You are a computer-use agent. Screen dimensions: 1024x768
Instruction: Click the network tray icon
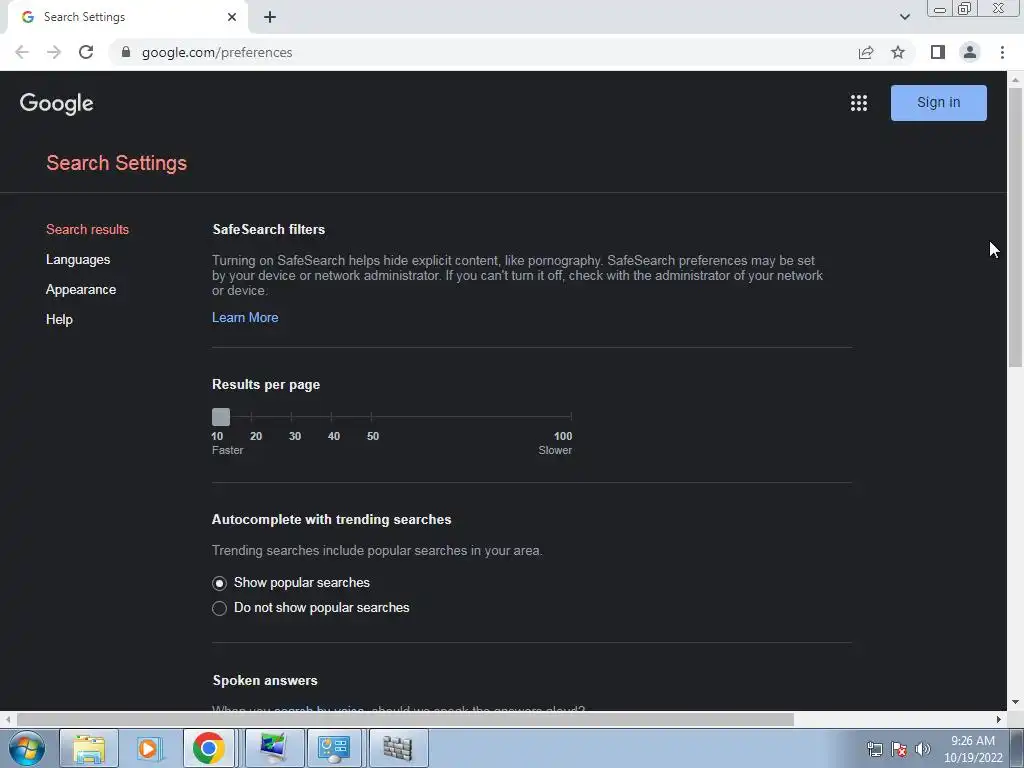coord(874,749)
